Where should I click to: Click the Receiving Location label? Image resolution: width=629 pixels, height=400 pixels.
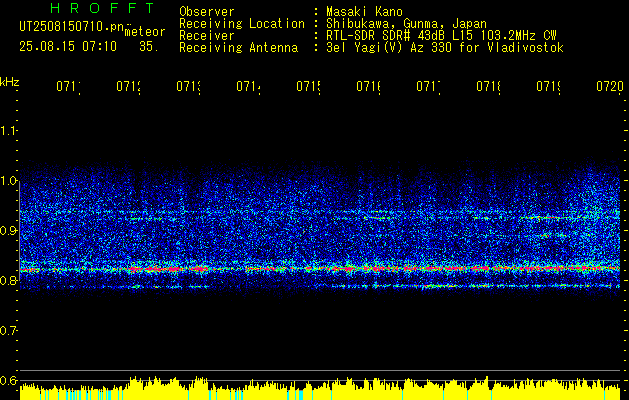coord(242,24)
